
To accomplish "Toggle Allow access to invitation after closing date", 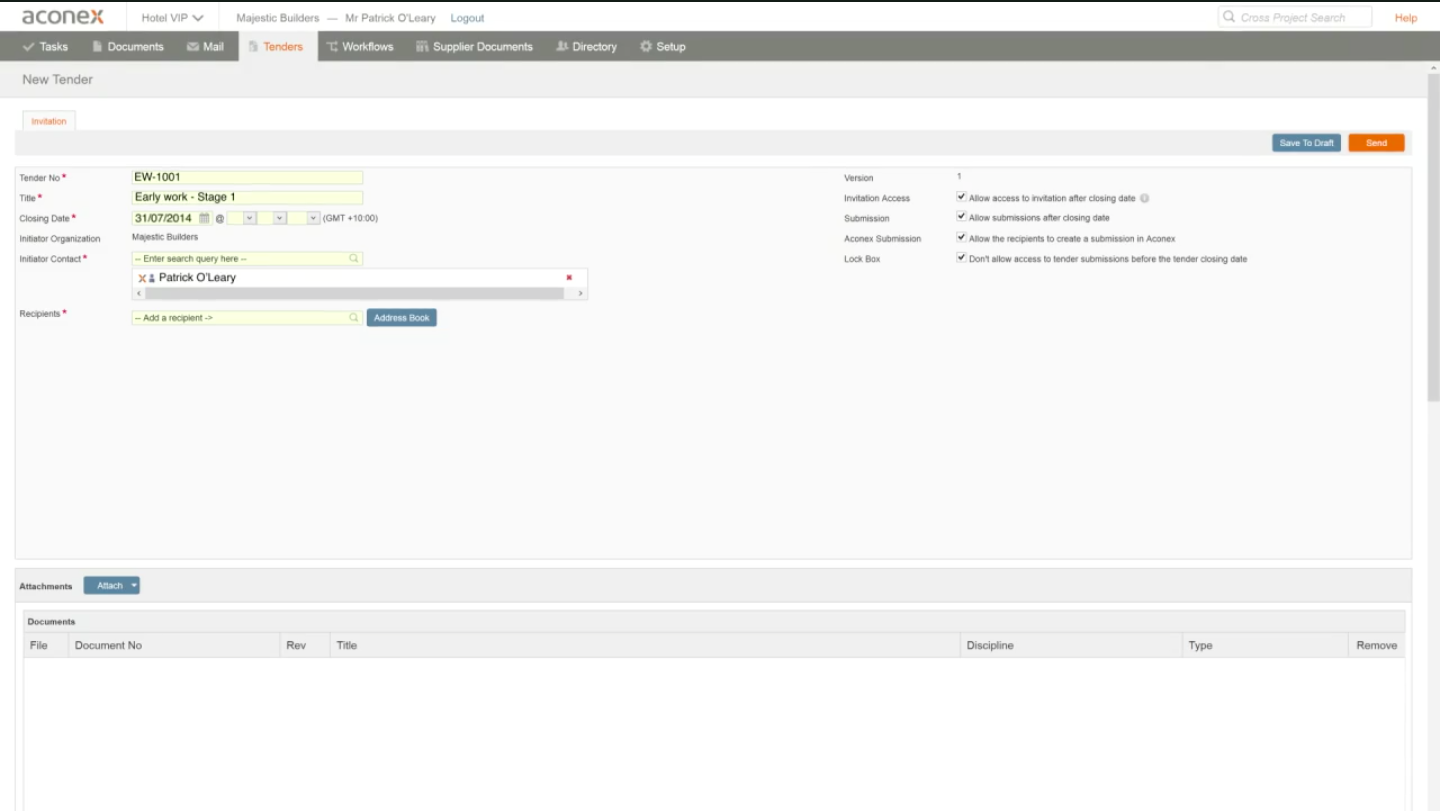I will [x=961, y=197].
